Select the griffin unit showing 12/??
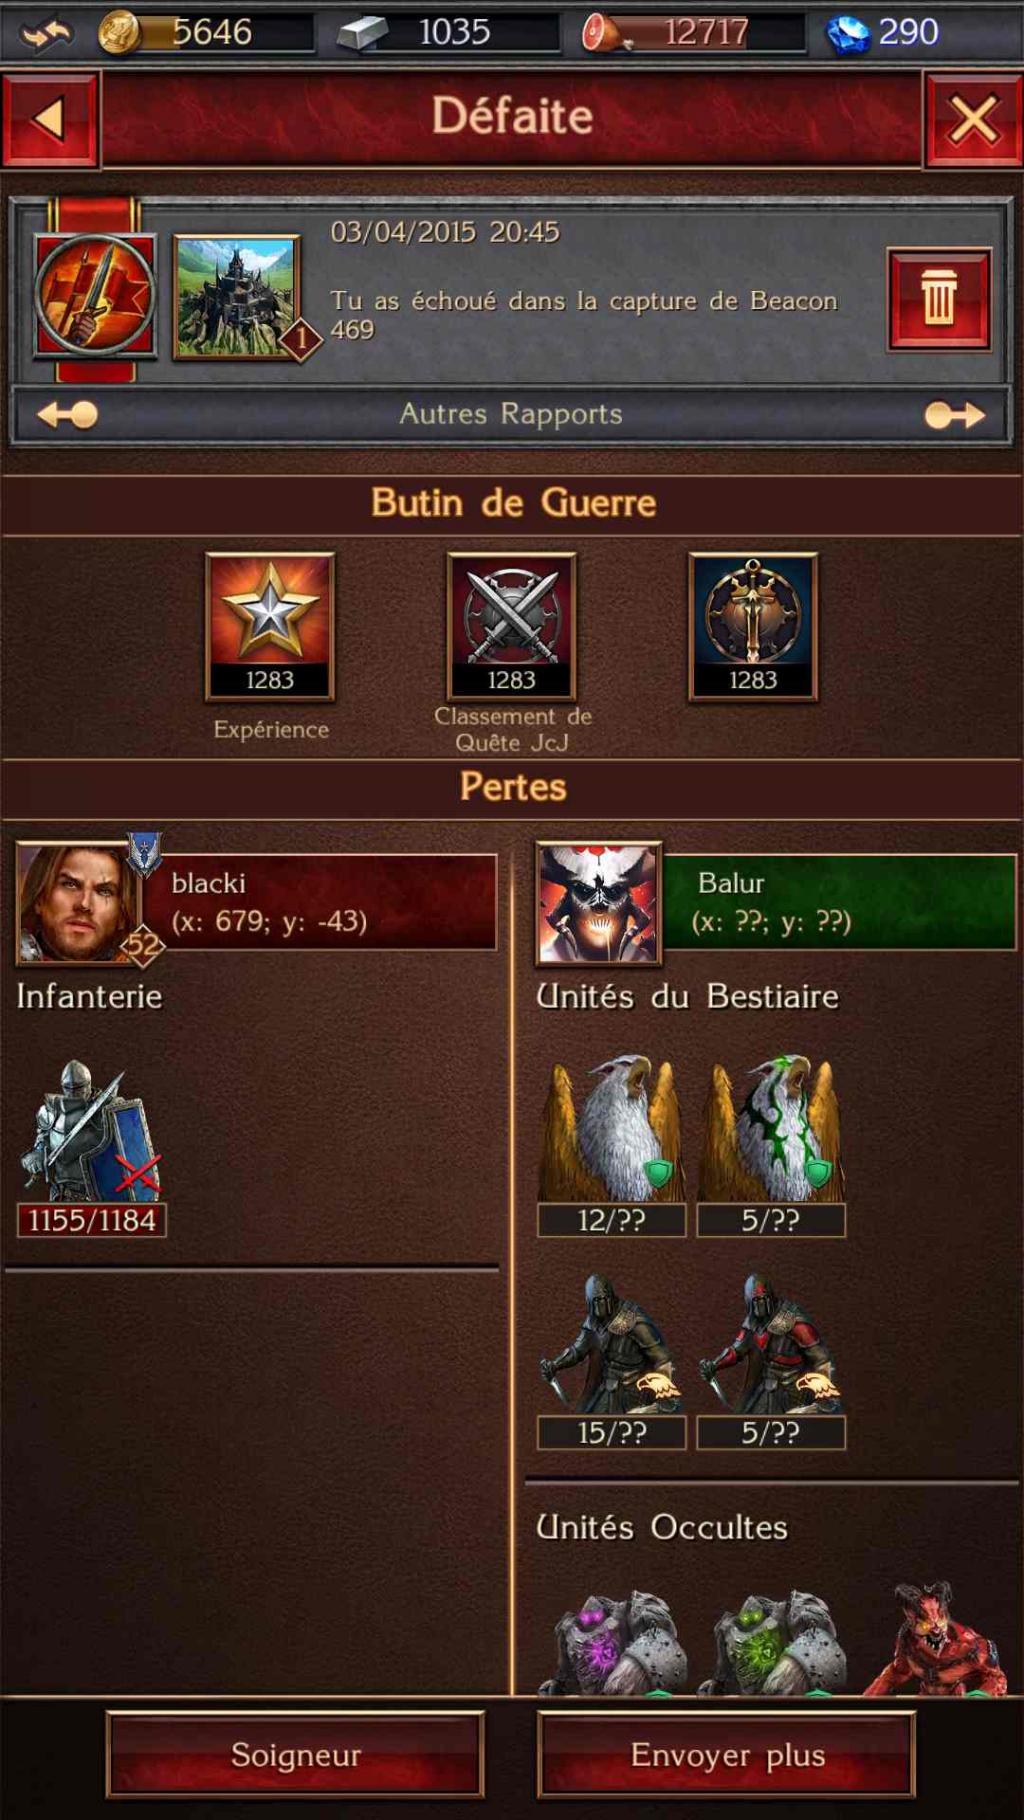This screenshot has width=1024, height=1820. coord(611,1146)
